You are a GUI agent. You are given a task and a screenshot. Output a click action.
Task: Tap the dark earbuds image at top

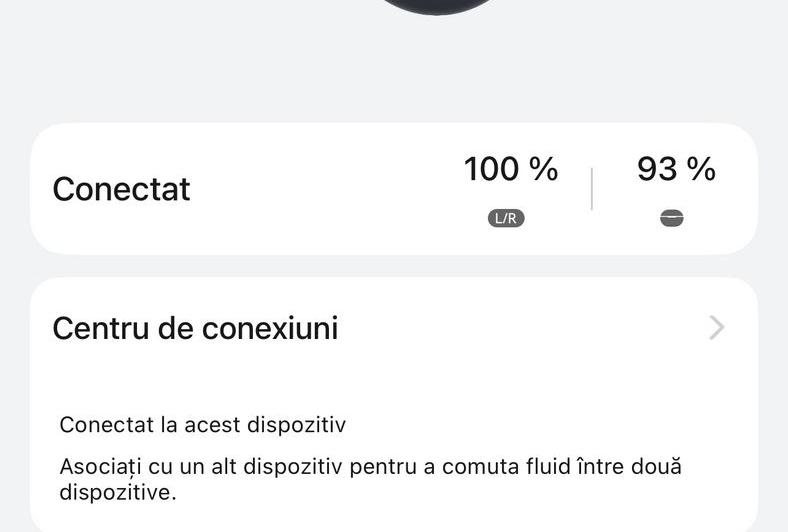click(440, 5)
